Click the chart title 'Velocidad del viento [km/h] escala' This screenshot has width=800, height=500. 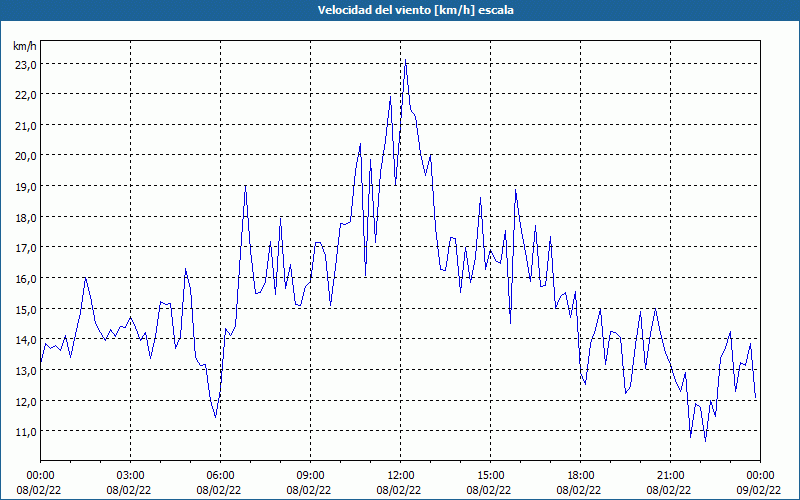coord(415,10)
